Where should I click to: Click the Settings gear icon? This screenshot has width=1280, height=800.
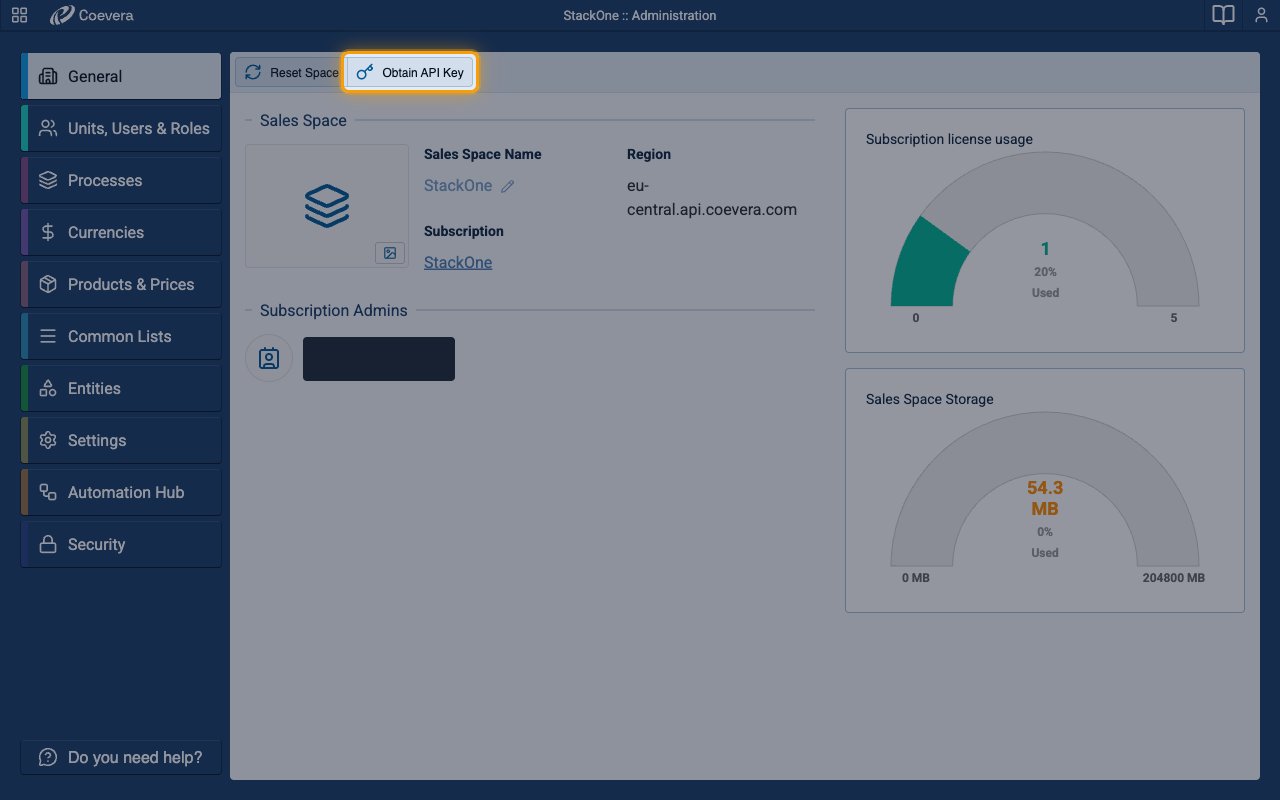[x=47, y=440]
